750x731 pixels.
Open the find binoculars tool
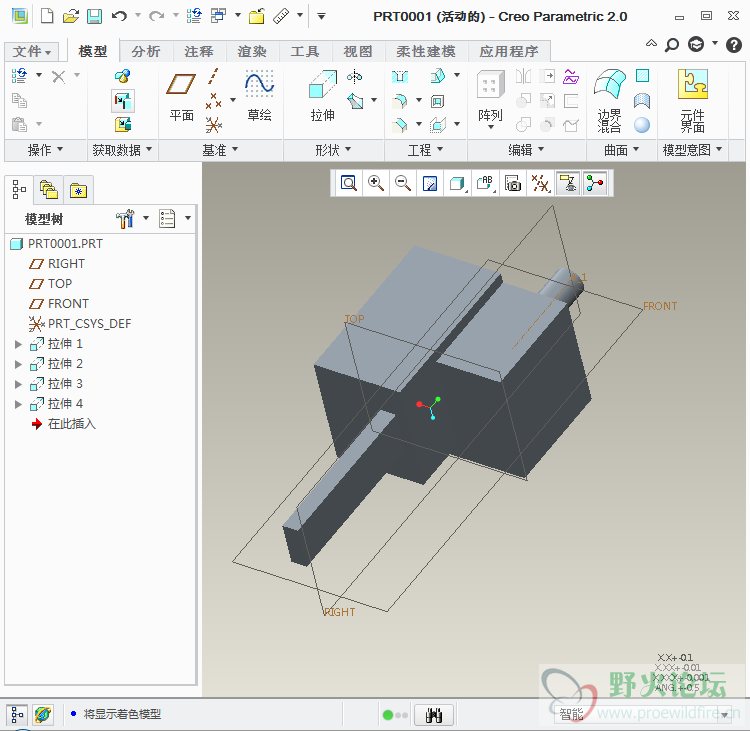tap(433, 715)
